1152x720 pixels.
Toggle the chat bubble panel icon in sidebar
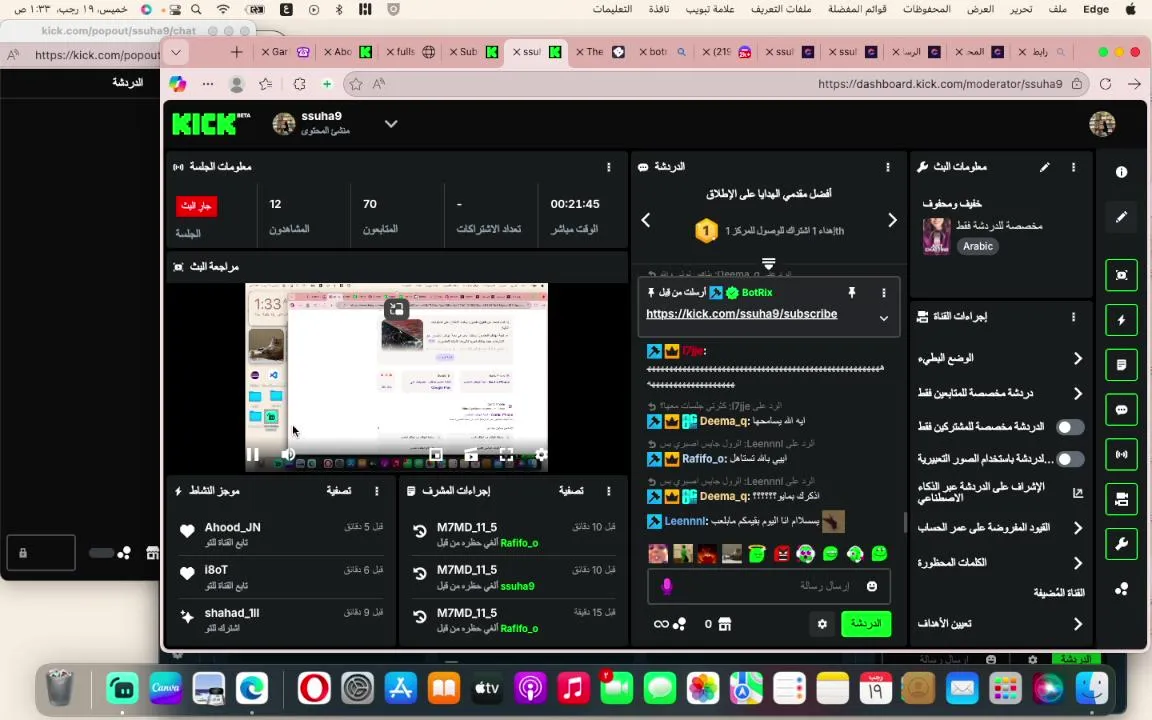1121,409
